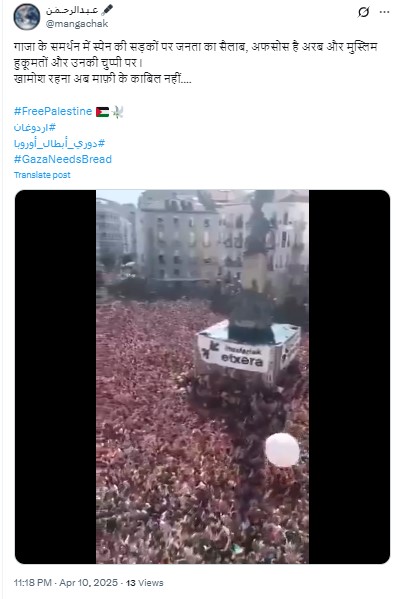
Task: Open the three-dot more options menu
Action: tap(384, 12)
